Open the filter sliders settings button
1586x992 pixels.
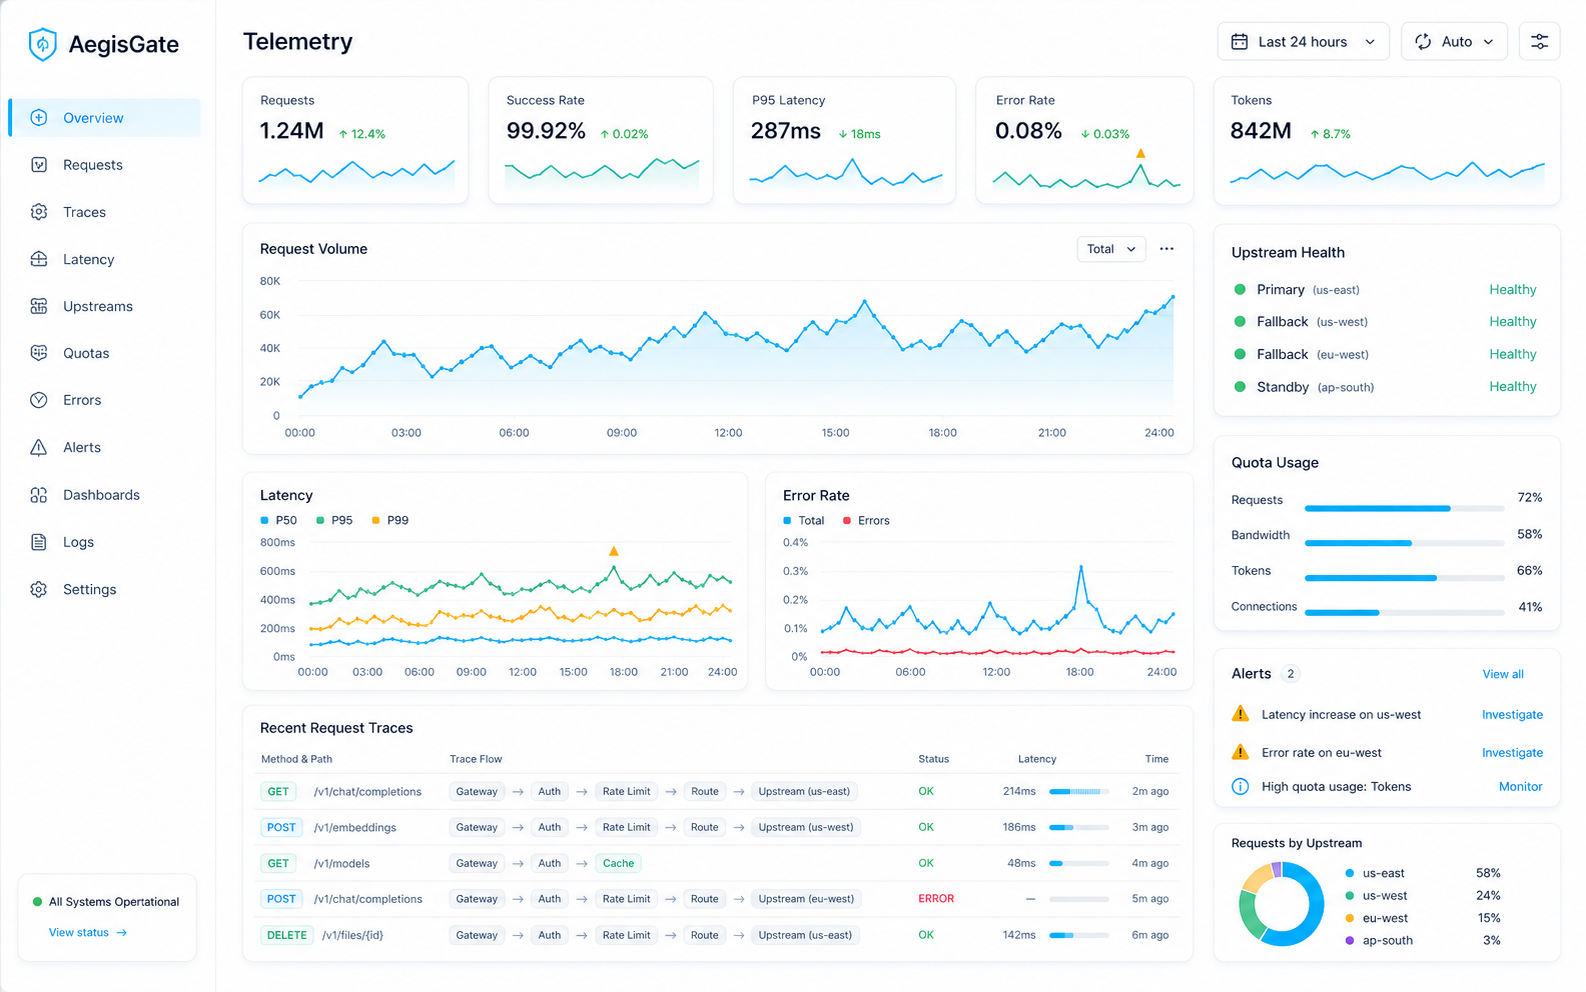pyautogui.click(x=1539, y=42)
